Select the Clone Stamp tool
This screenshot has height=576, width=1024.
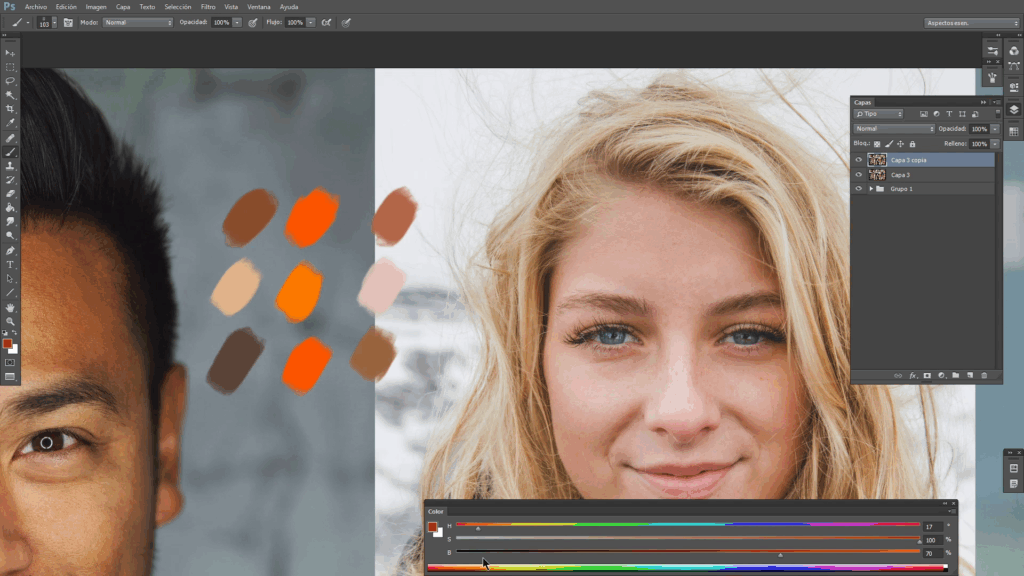[10, 166]
